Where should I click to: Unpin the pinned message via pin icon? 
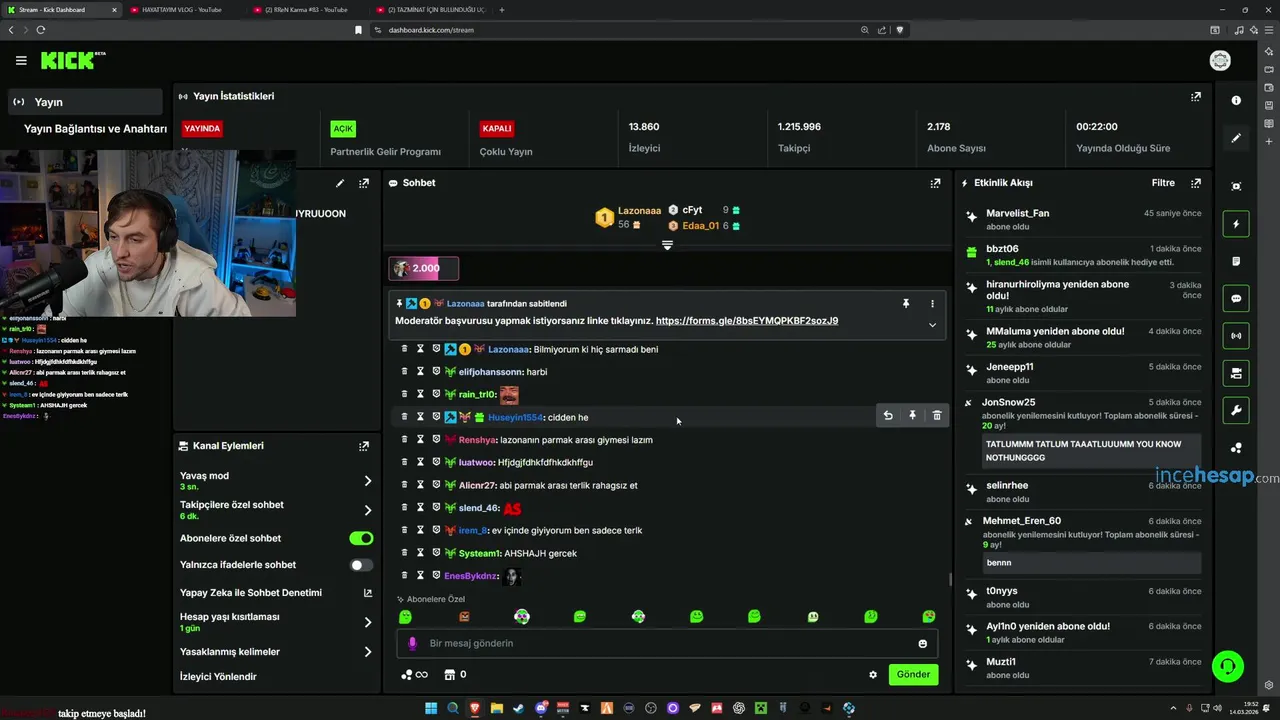(906, 303)
